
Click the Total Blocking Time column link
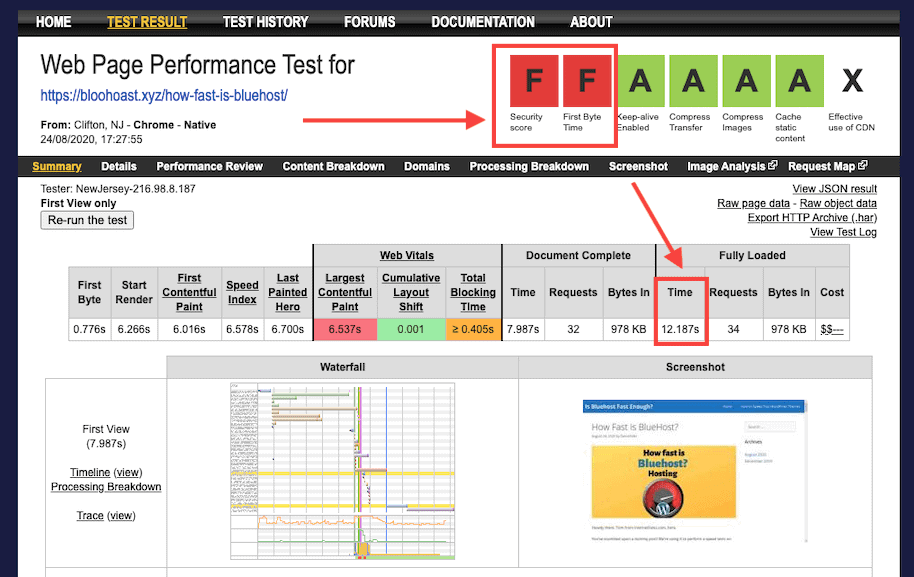[x=473, y=293]
